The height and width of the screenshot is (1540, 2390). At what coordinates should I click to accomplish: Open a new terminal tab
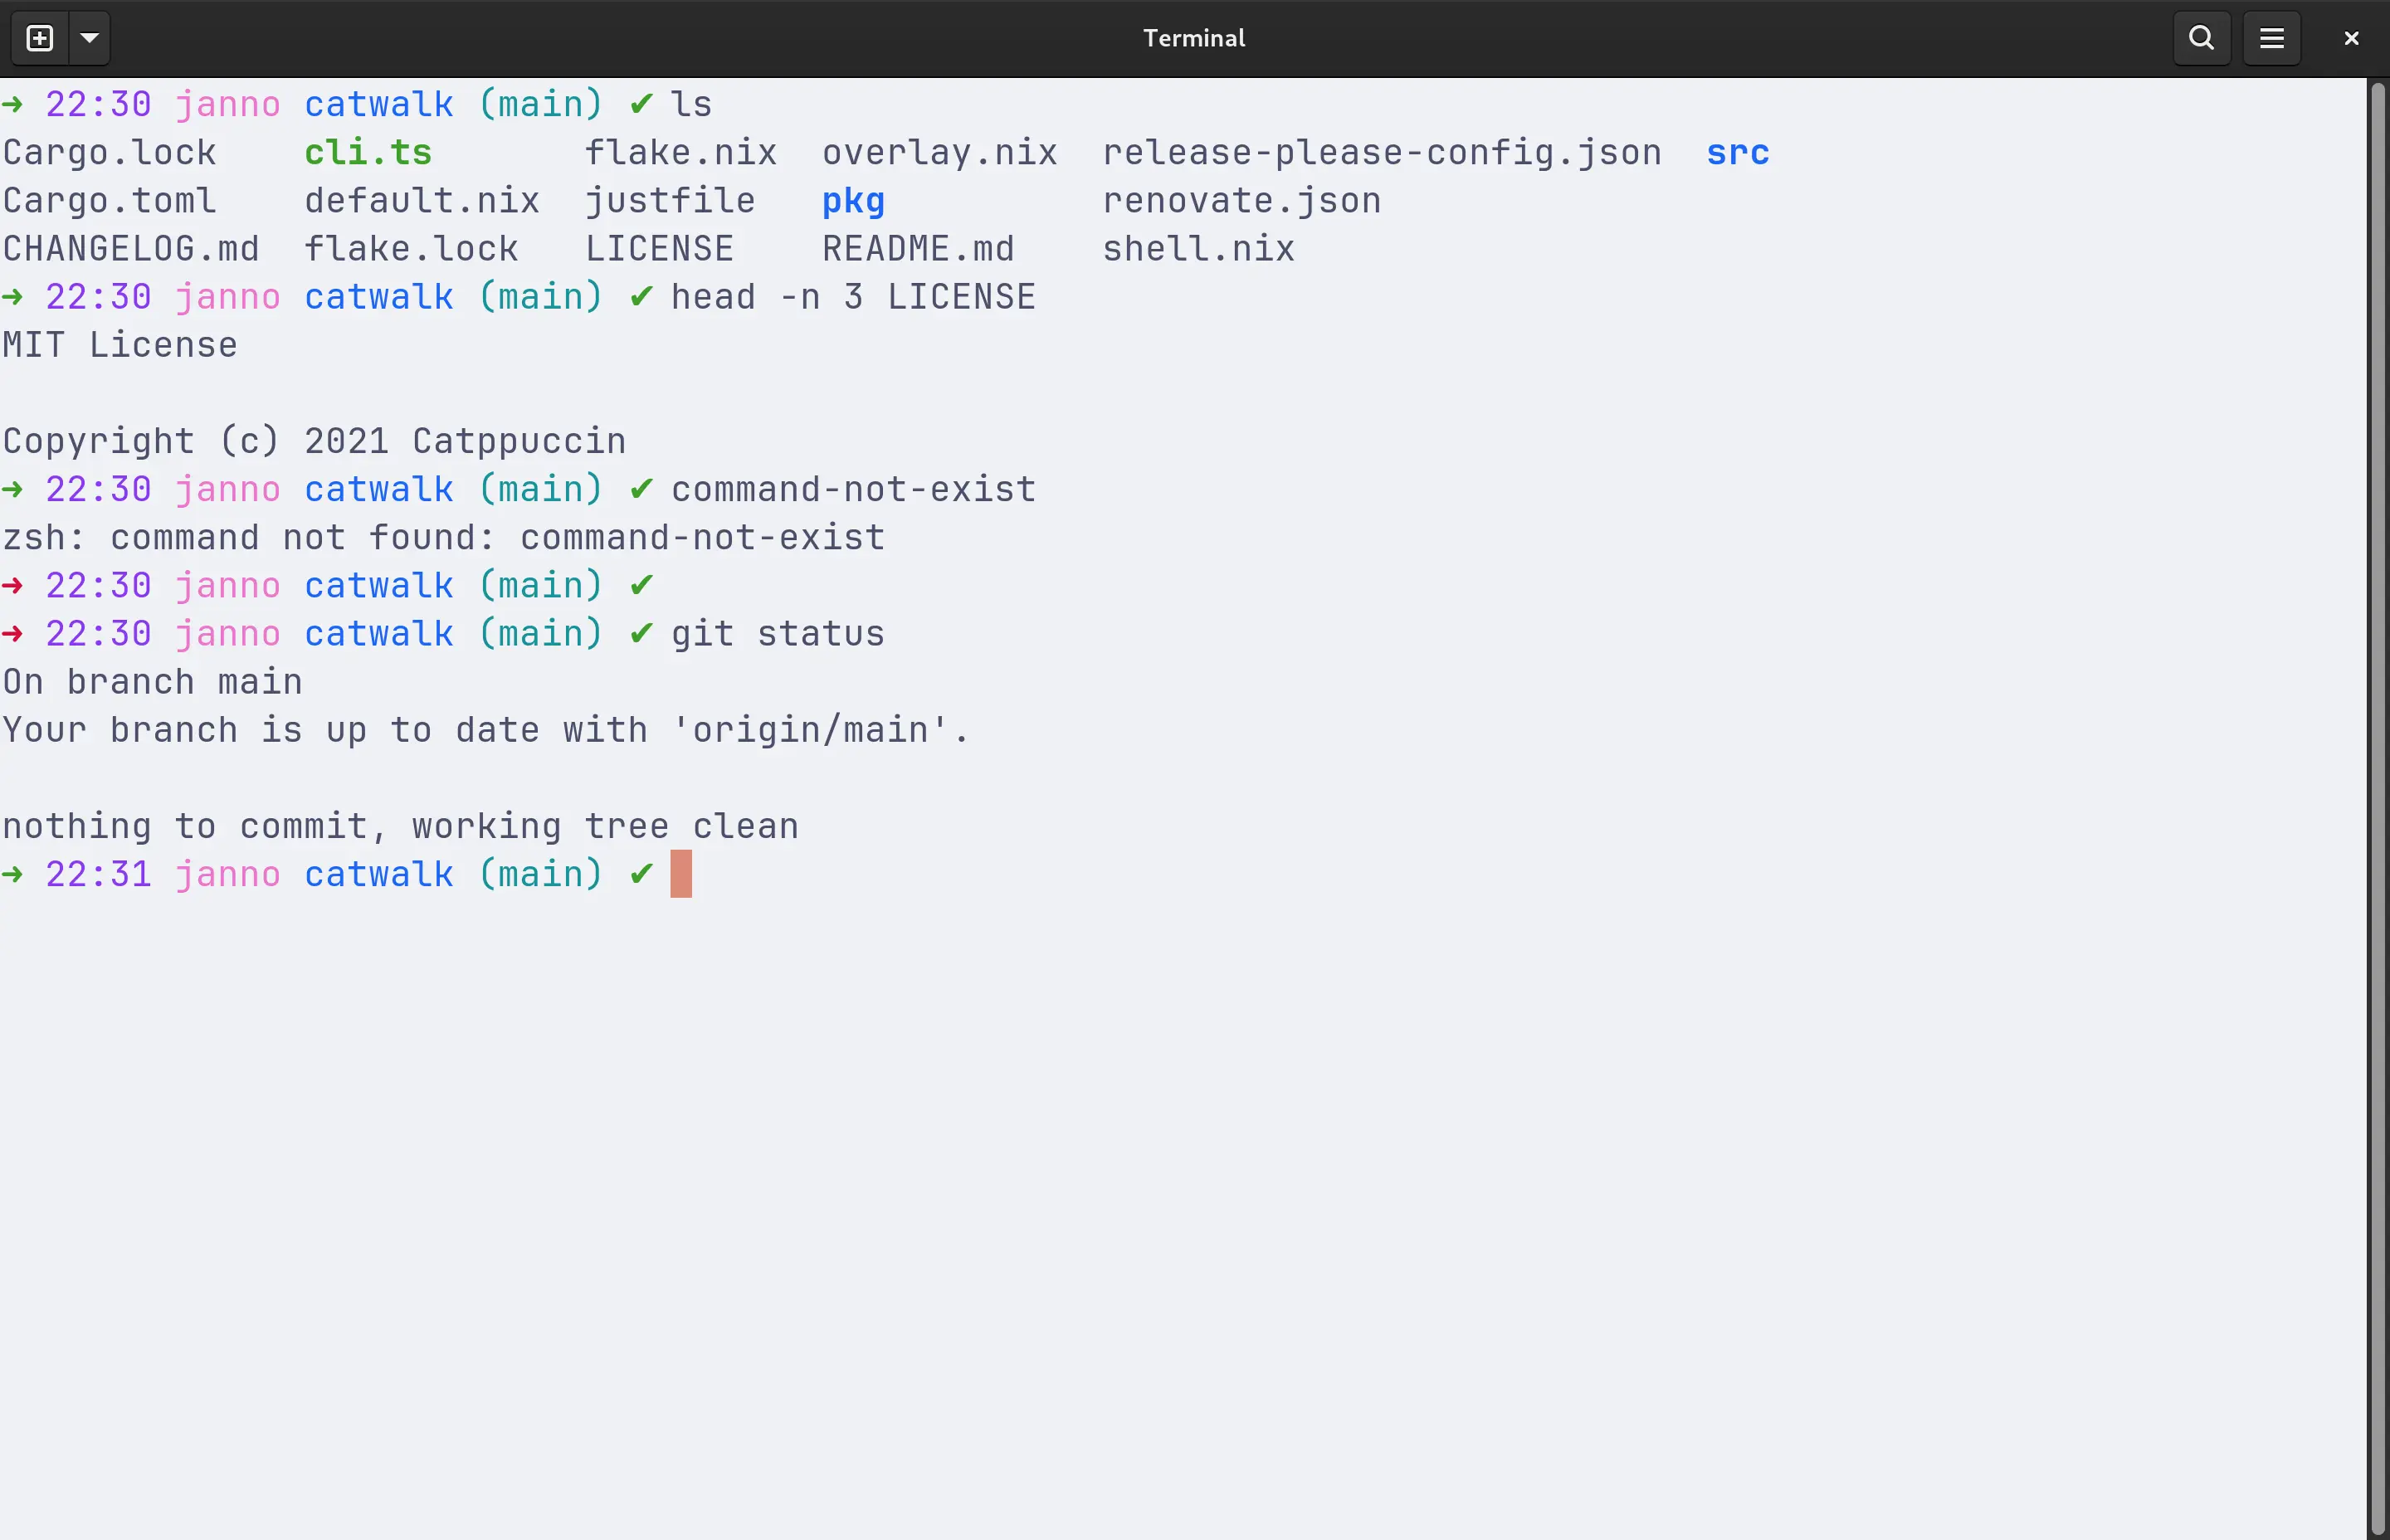click(x=40, y=38)
